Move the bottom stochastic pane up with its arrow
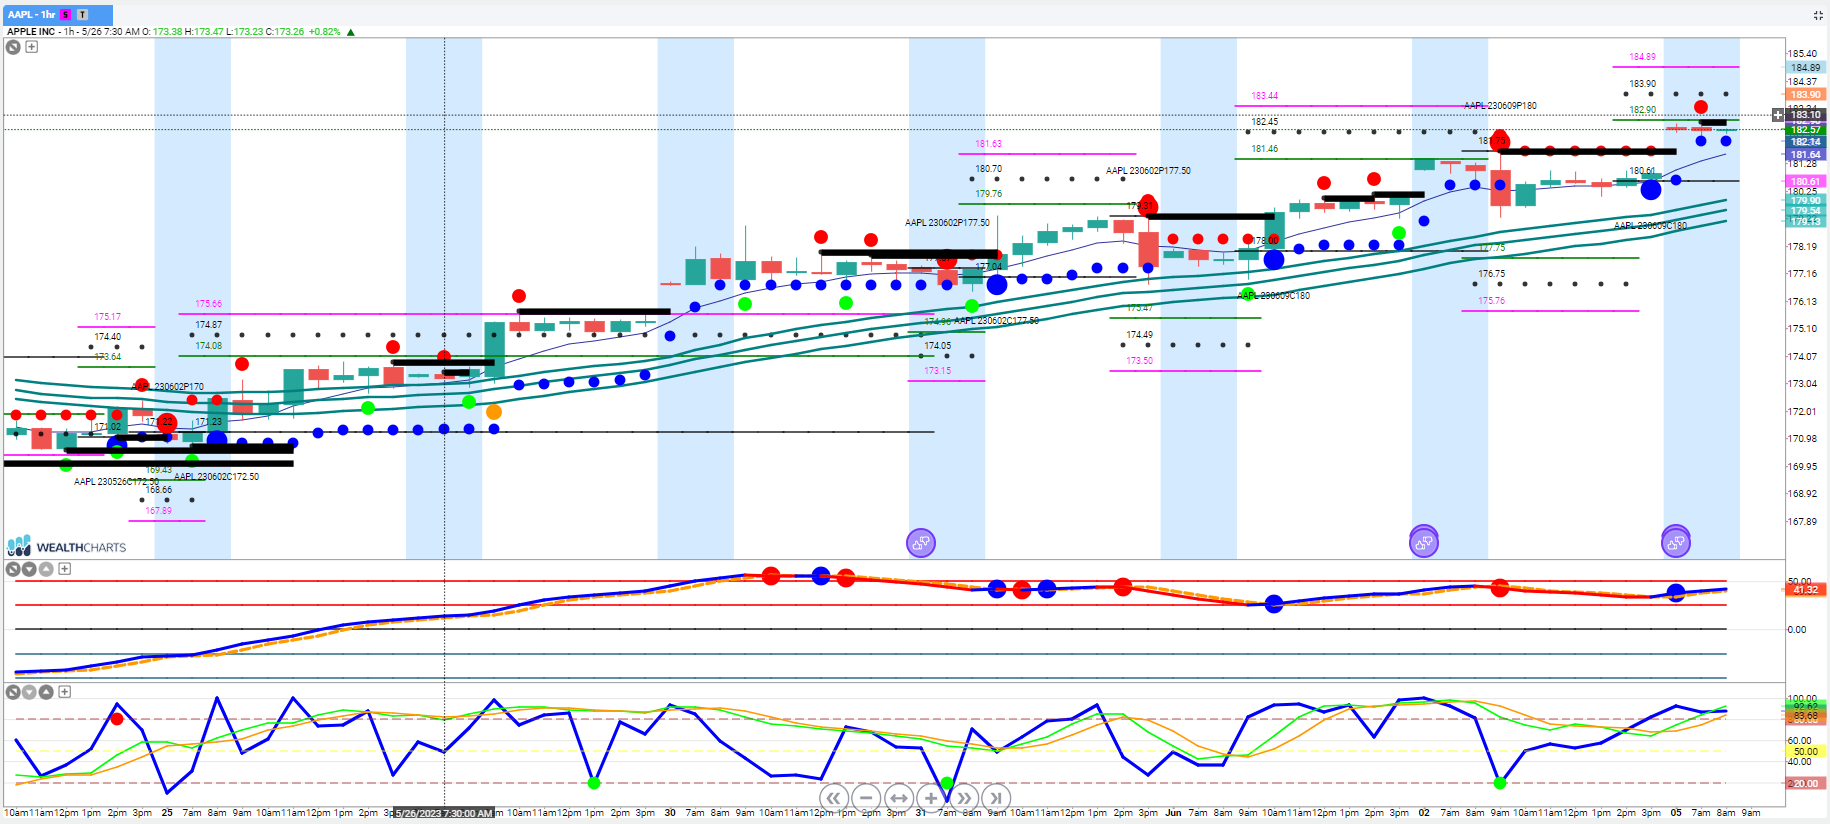The image size is (1830, 824). (x=45, y=692)
